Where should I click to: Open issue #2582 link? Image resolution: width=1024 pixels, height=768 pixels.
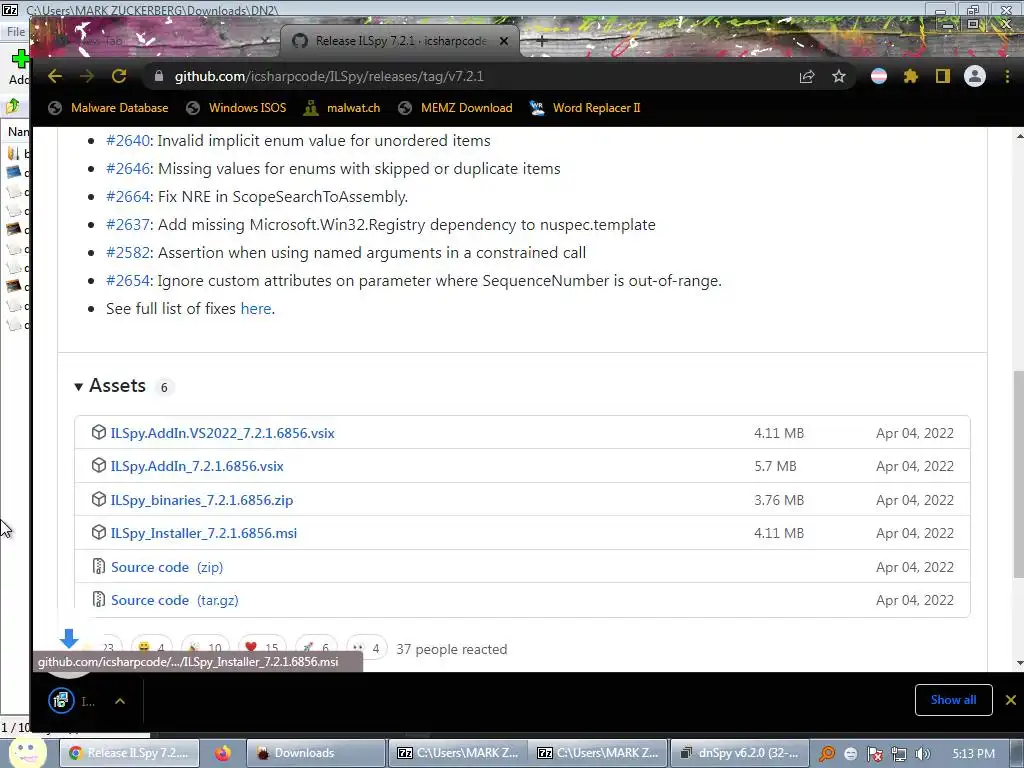coord(128,253)
